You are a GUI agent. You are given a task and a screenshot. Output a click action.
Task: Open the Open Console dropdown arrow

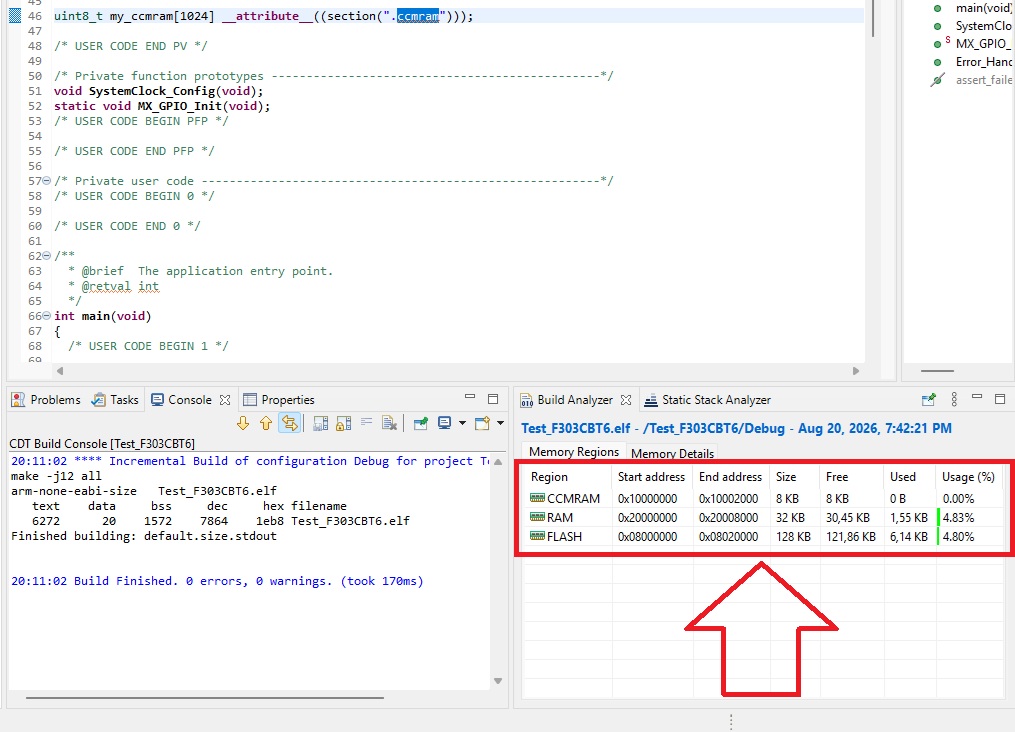500,423
